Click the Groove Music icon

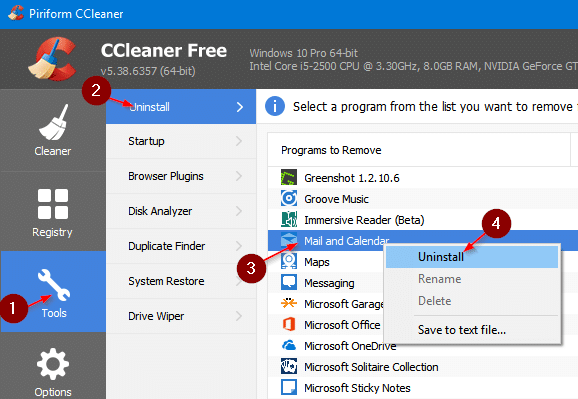point(289,198)
